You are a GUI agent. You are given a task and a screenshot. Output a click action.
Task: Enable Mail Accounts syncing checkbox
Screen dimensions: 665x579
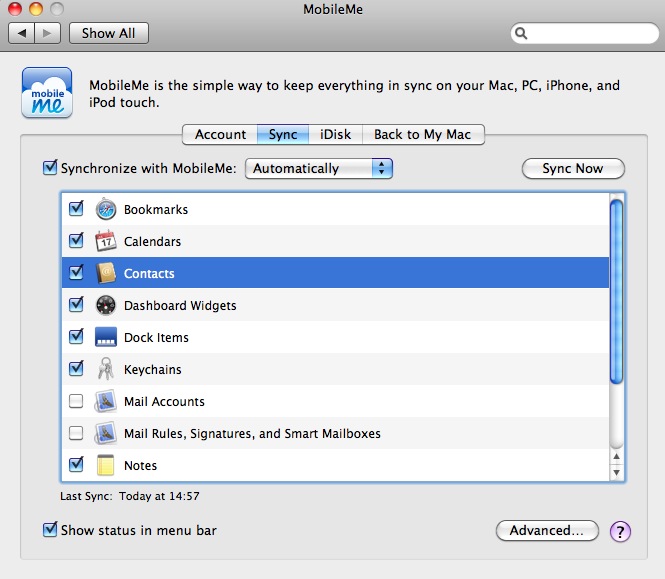76,401
